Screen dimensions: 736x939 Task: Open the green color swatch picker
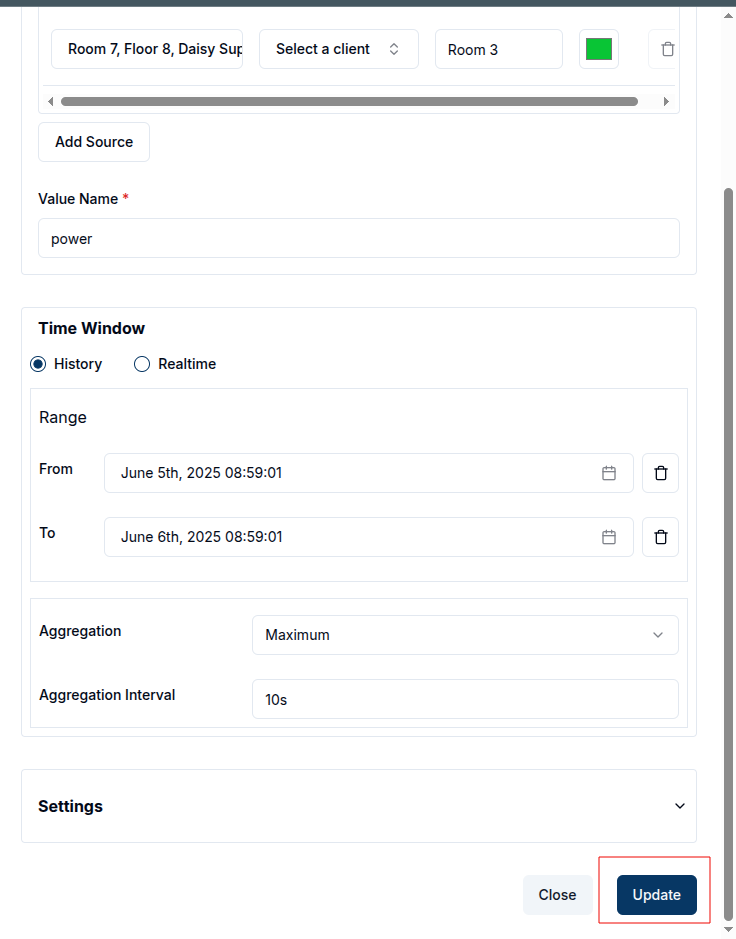[x=598, y=49]
